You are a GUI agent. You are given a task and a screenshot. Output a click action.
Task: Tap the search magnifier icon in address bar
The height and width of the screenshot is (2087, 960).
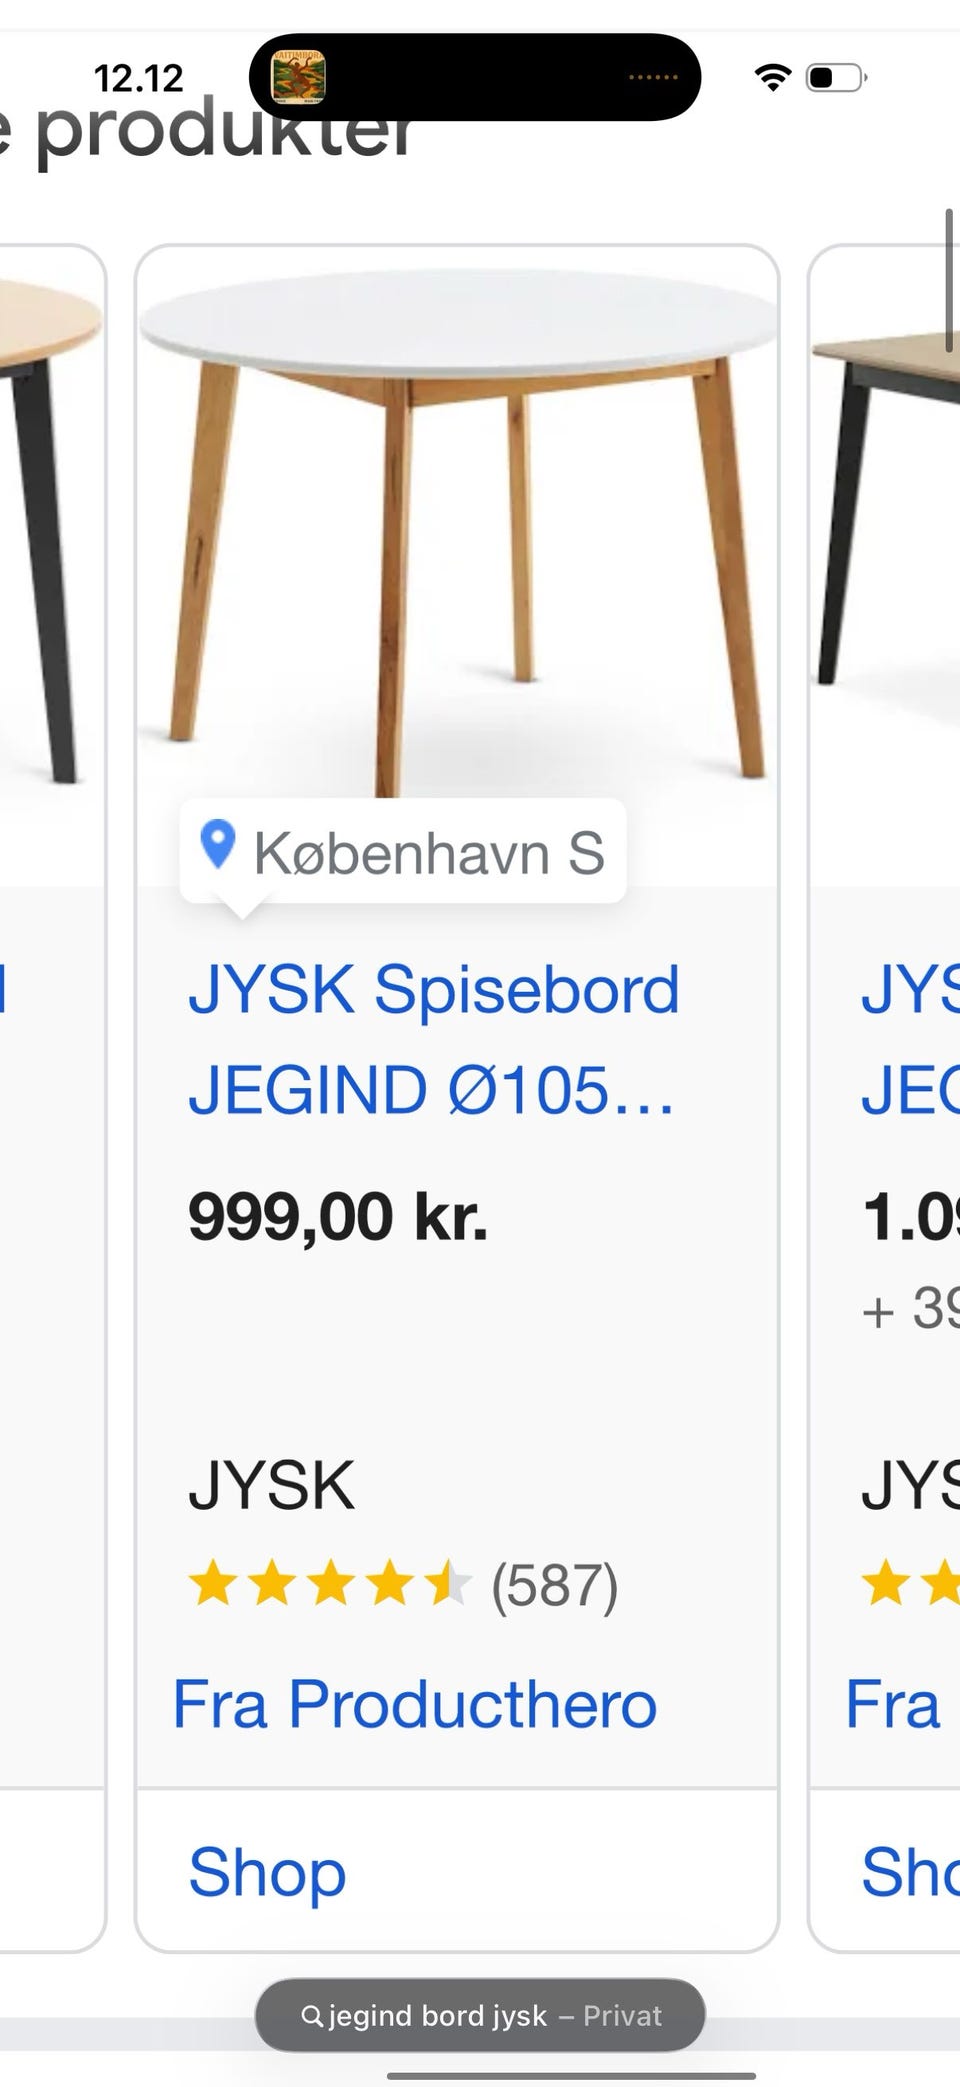point(312,2015)
